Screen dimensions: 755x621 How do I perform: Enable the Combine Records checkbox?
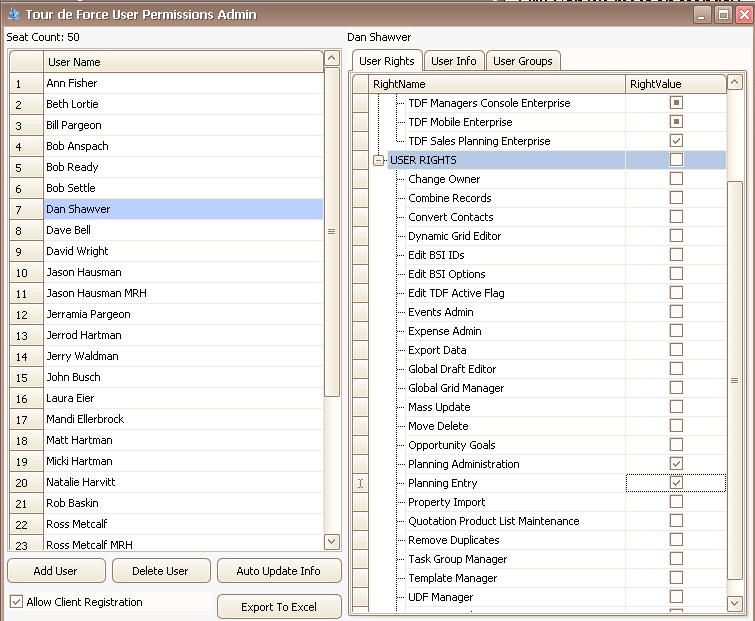(x=676, y=197)
